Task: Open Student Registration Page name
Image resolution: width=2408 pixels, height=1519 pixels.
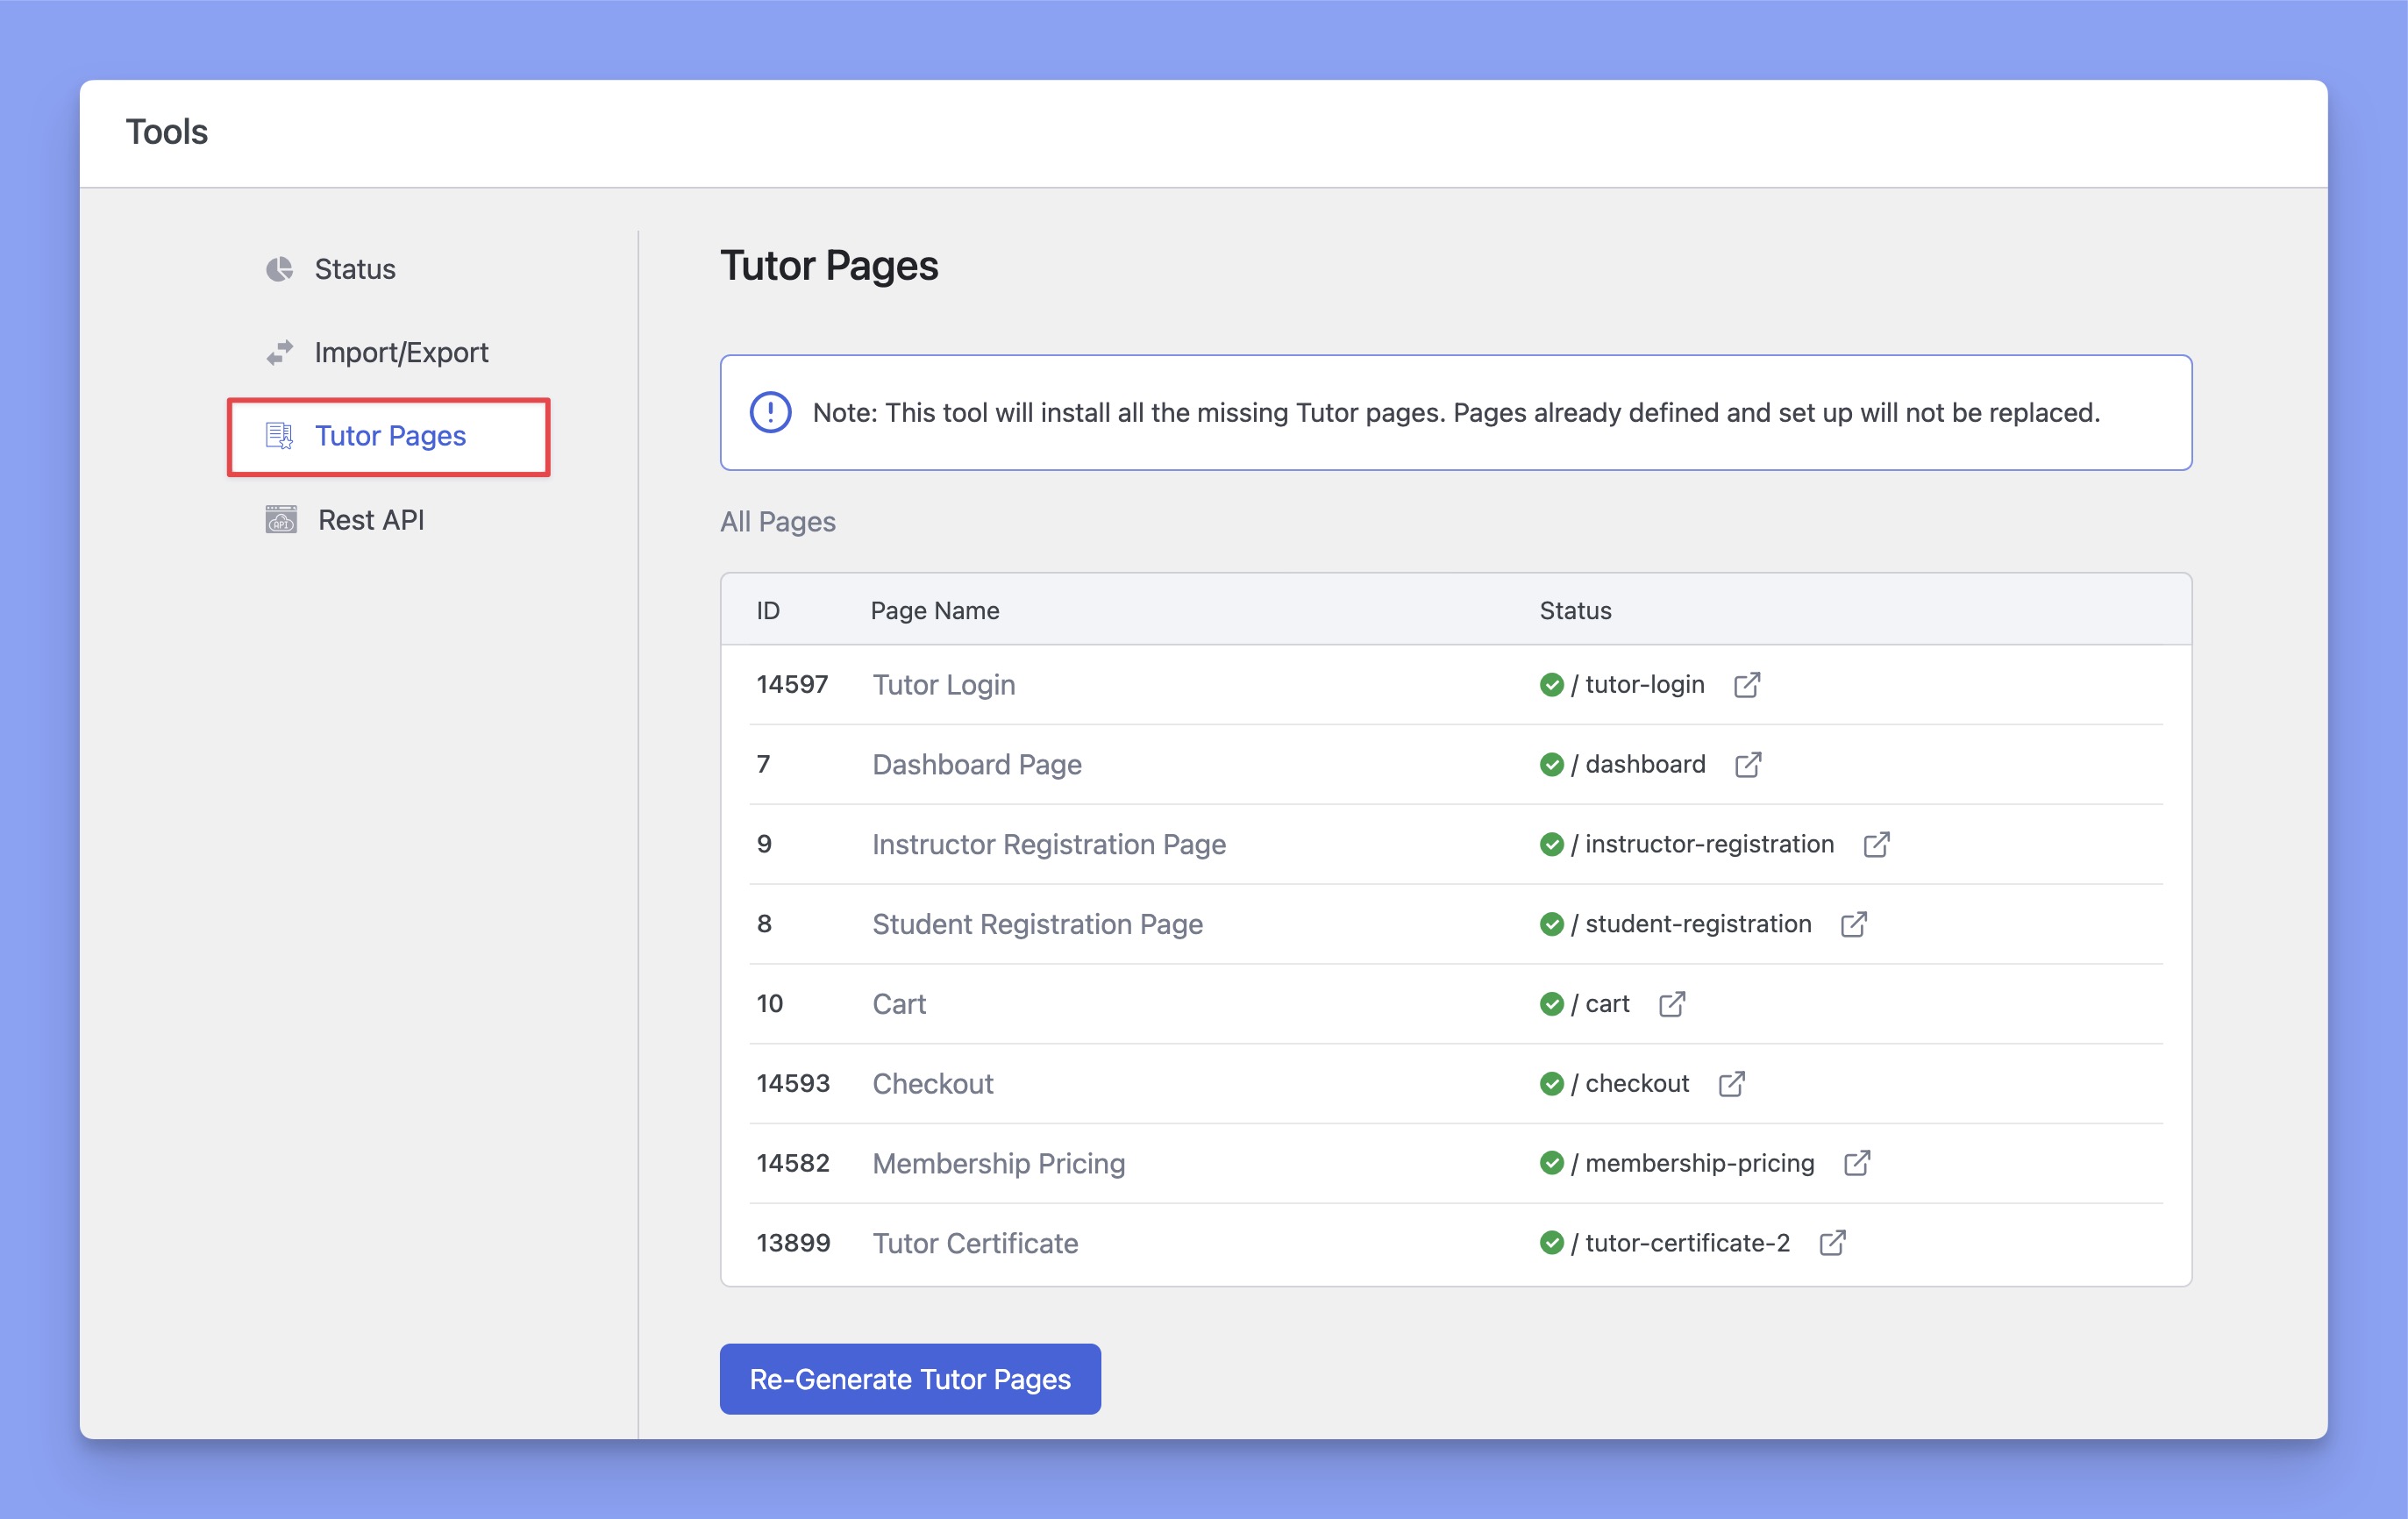Action: coord(1037,925)
